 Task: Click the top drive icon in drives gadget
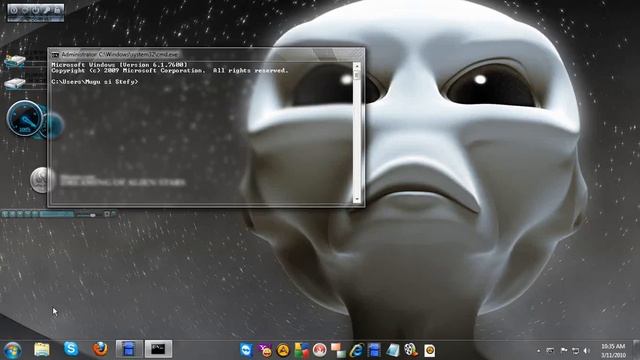tap(15, 62)
